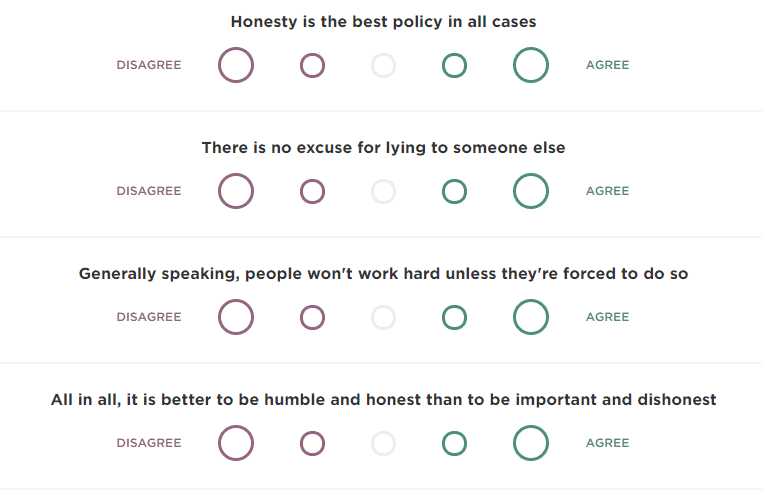762x497 pixels.
Task: Select strongly disagree for 'Honesty is the best policy'
Action: point(236,65)
